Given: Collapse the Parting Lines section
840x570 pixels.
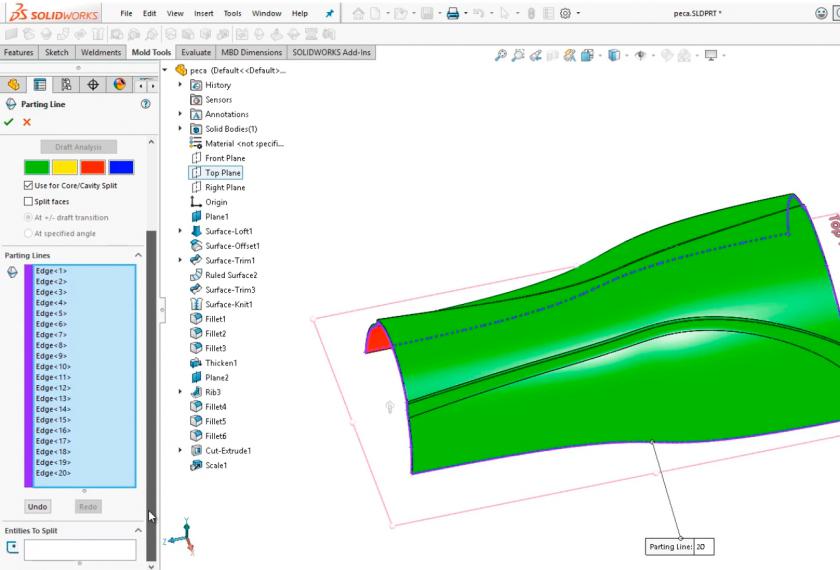Looking at the screenshot, I should tap(138, 256).
